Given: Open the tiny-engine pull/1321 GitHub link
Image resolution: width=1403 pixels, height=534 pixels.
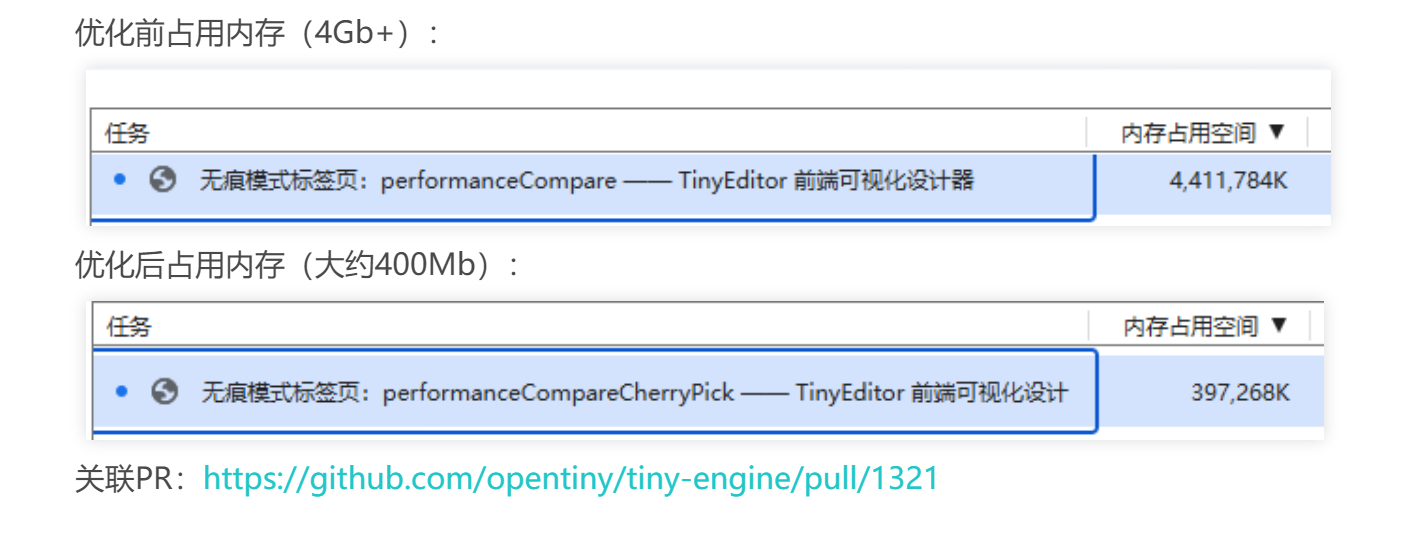Looking at the screenshot, I should (x=571, y=479).
